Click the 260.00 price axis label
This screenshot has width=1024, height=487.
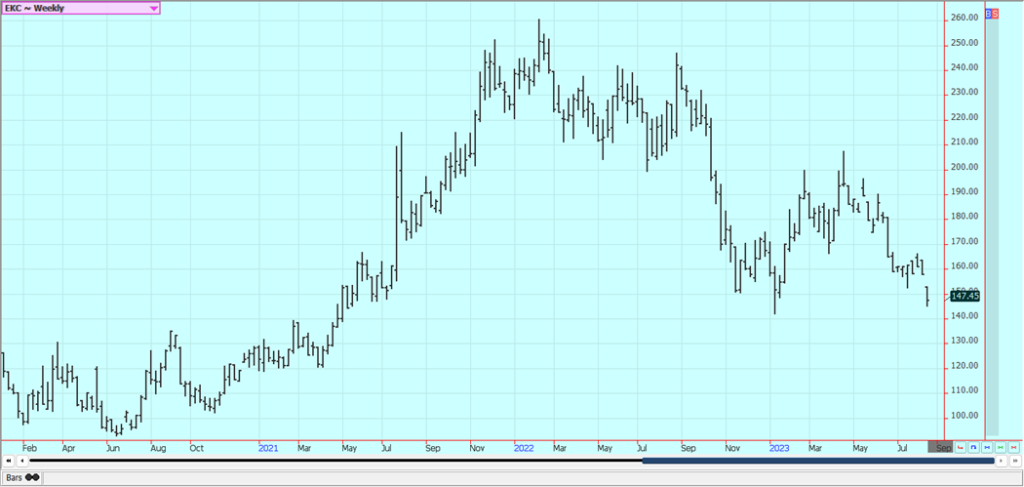965,18
